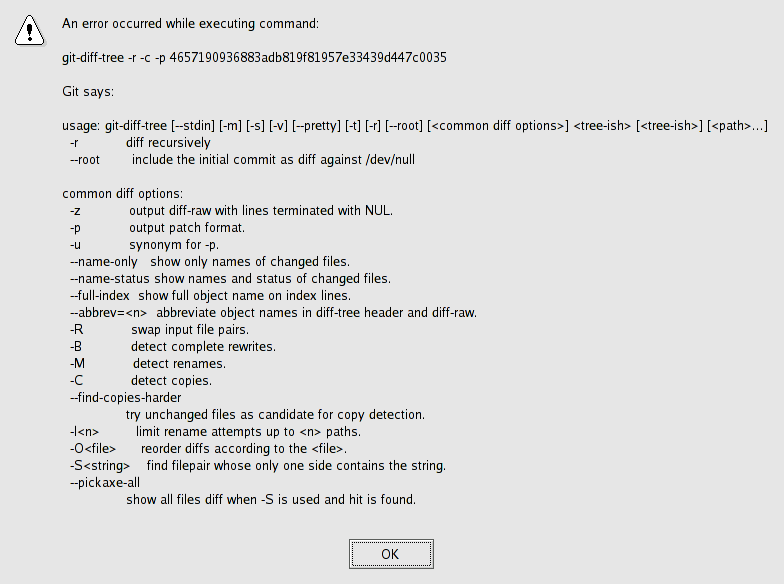Click the 'Git says:' label
The height and width of the screenshot is (584, 784).
[x=88, y=92]
